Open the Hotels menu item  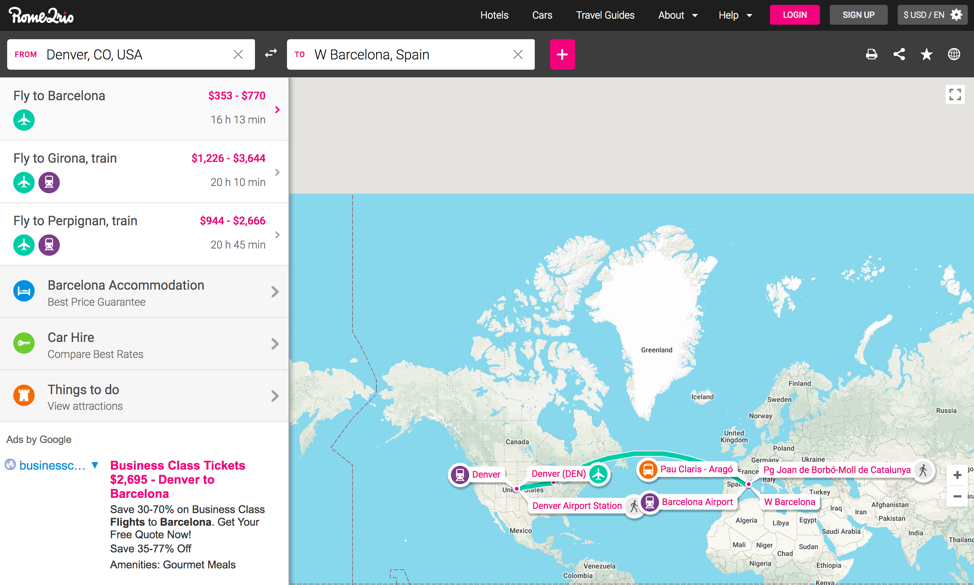click(494, 15)
